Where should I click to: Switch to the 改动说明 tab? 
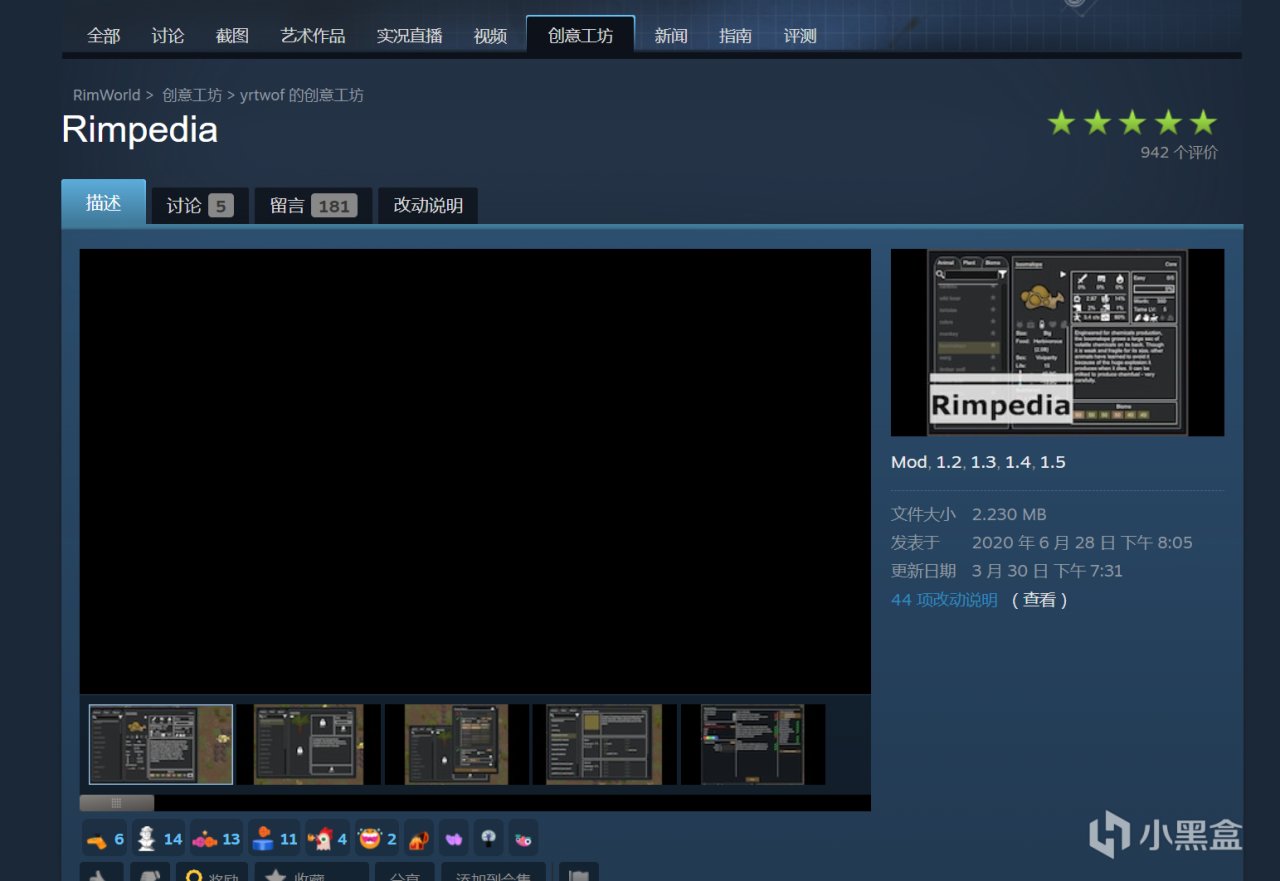(428, 206)
